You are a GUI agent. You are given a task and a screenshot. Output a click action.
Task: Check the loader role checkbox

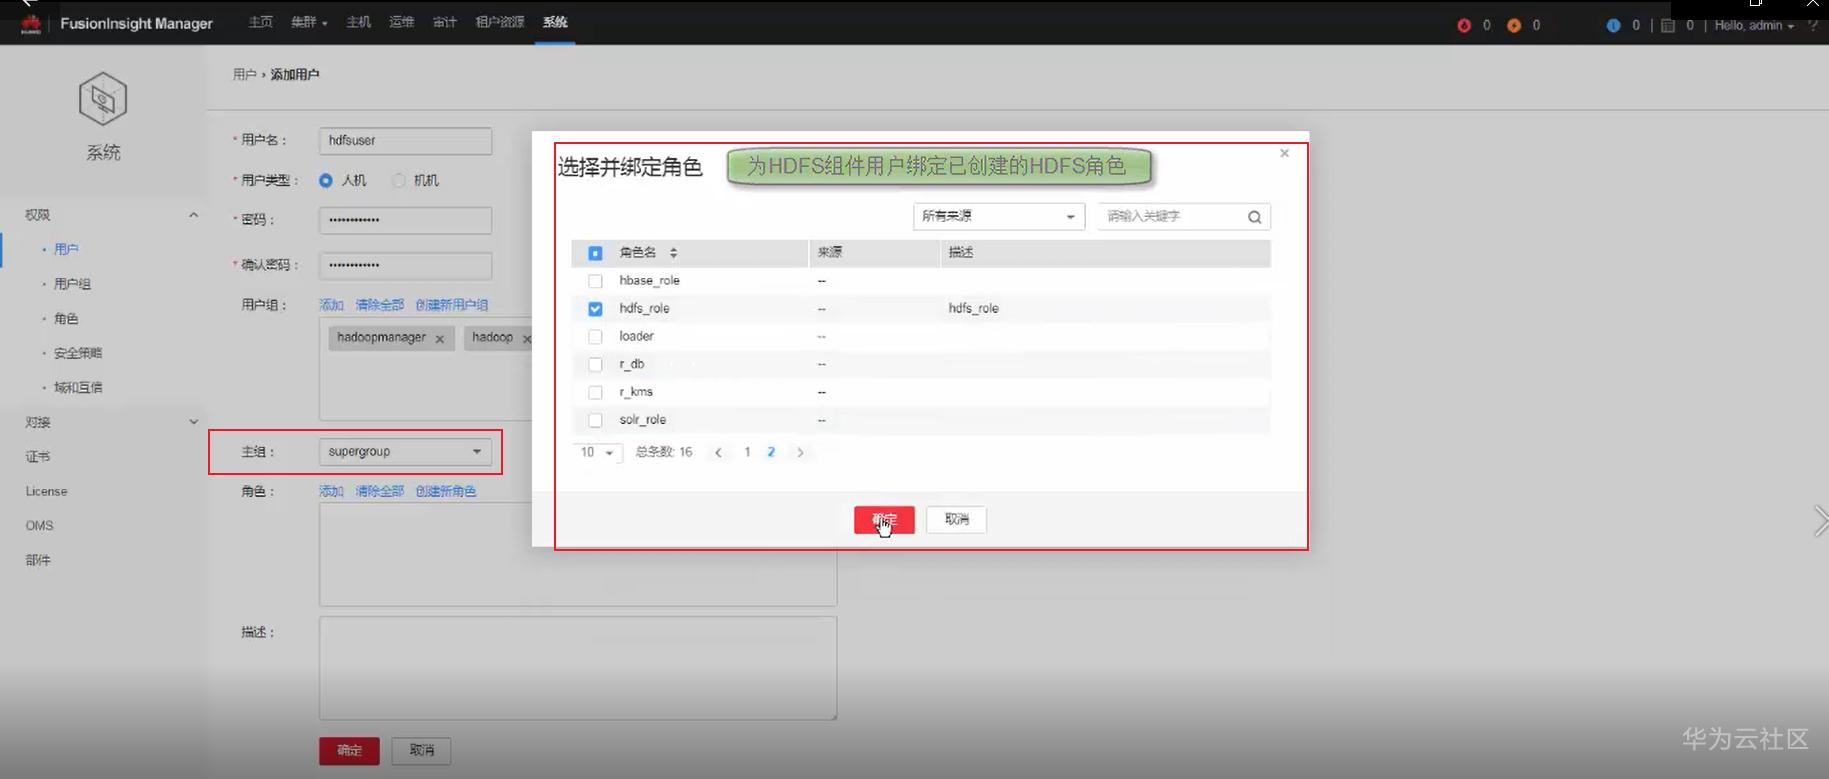tap(595, 337)
